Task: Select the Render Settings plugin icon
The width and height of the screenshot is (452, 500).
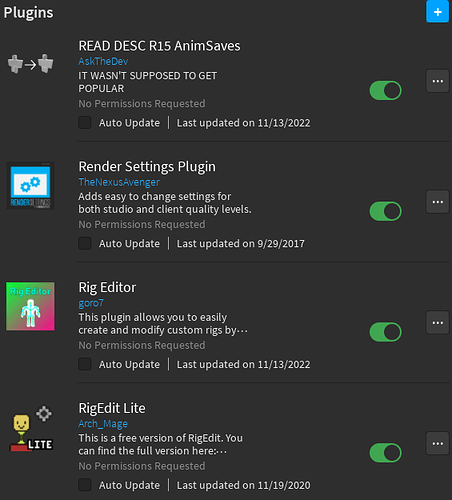Action: (x=30, y=186)
